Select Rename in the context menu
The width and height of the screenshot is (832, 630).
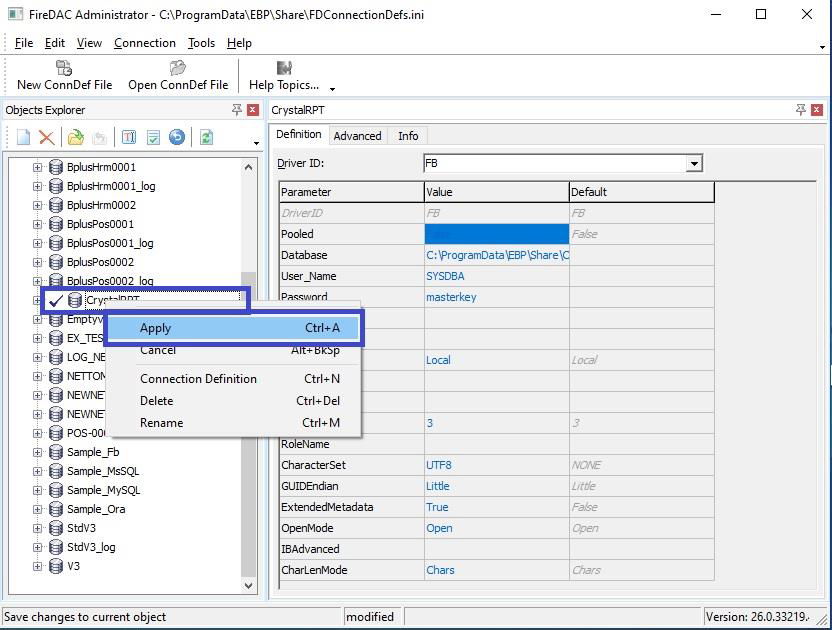pos(162,423)
